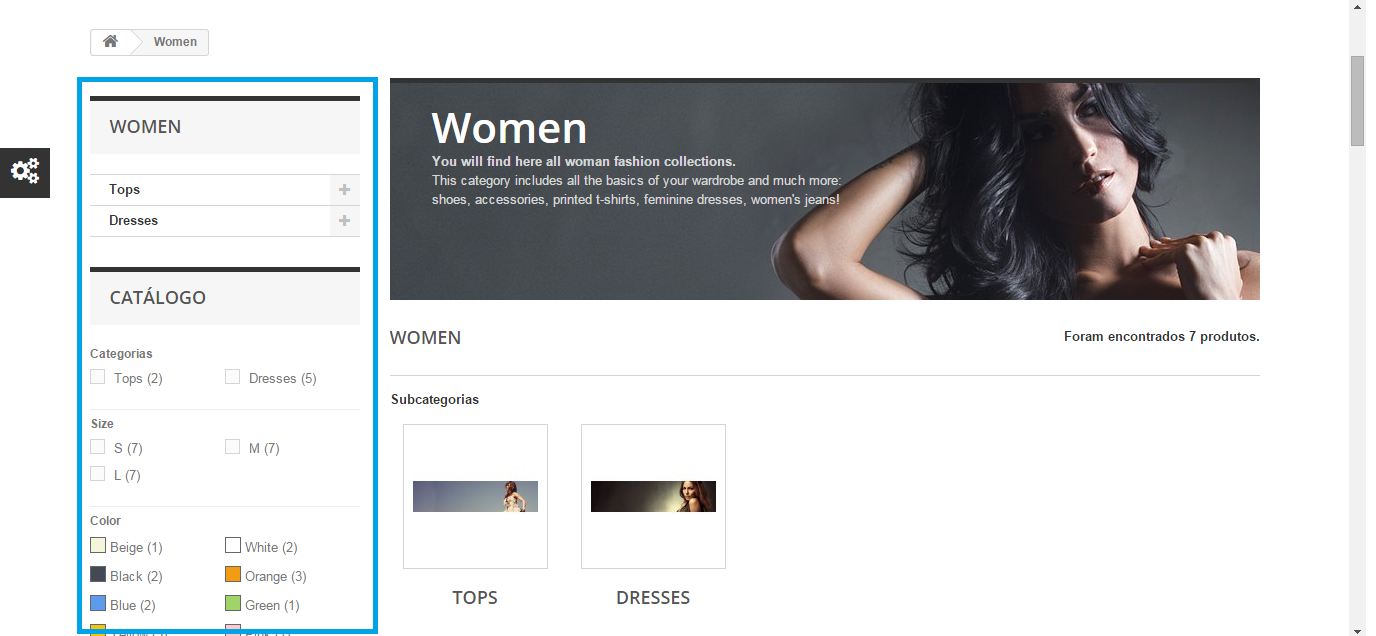Click the WOMEN sidebar block heading

click(x=225, y=127)
